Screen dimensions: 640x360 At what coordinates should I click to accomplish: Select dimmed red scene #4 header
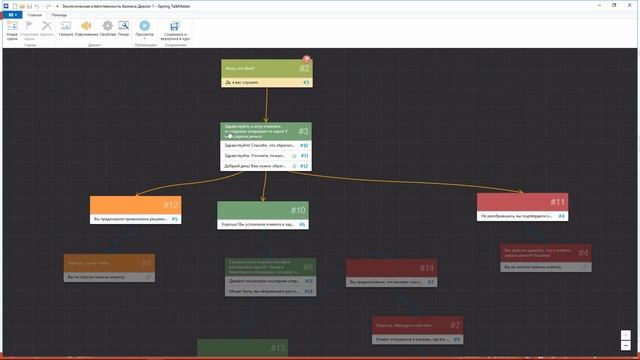pos(546,253)
